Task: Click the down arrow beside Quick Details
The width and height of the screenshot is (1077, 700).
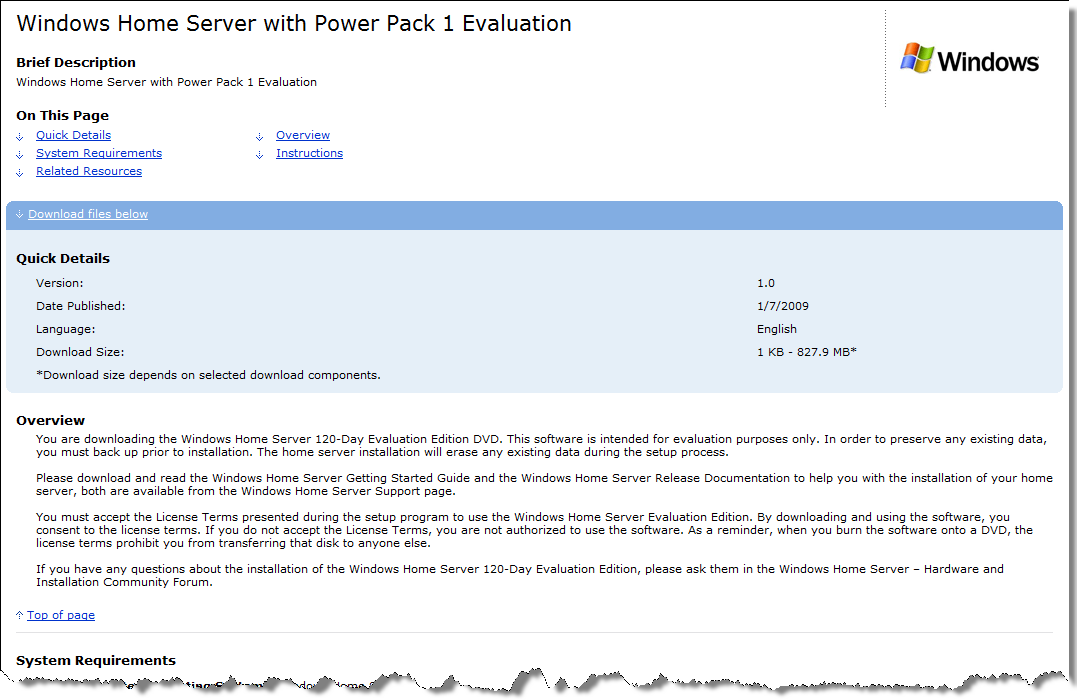Action: 20,137
